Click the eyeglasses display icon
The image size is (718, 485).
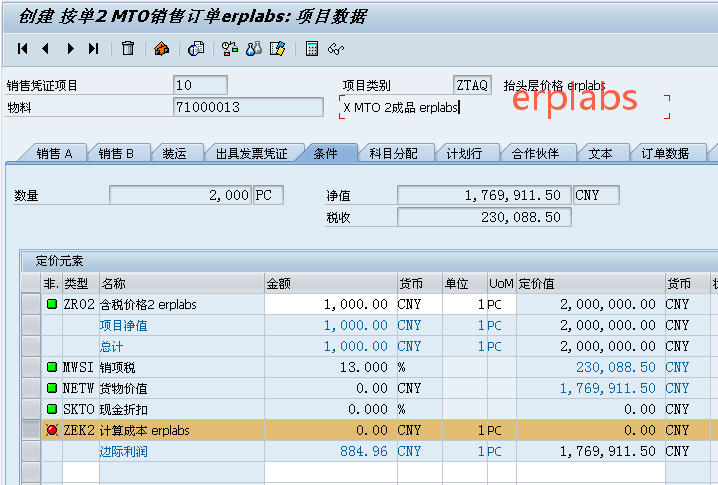pos(336,49)
